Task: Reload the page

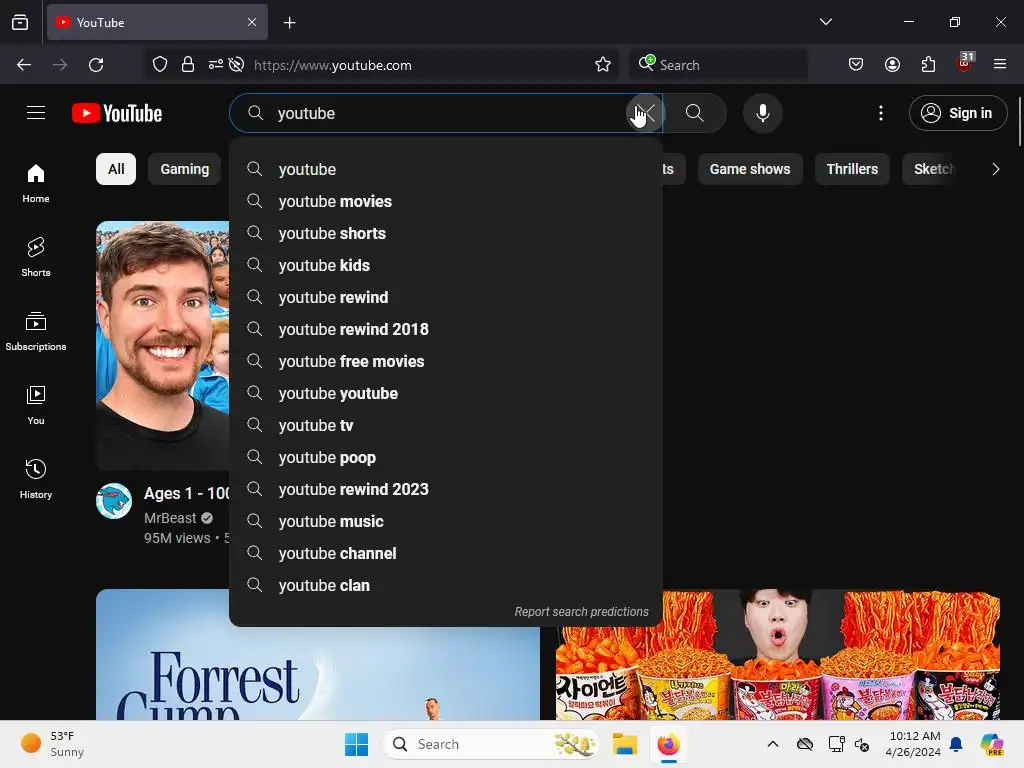Action: (96, 65)
